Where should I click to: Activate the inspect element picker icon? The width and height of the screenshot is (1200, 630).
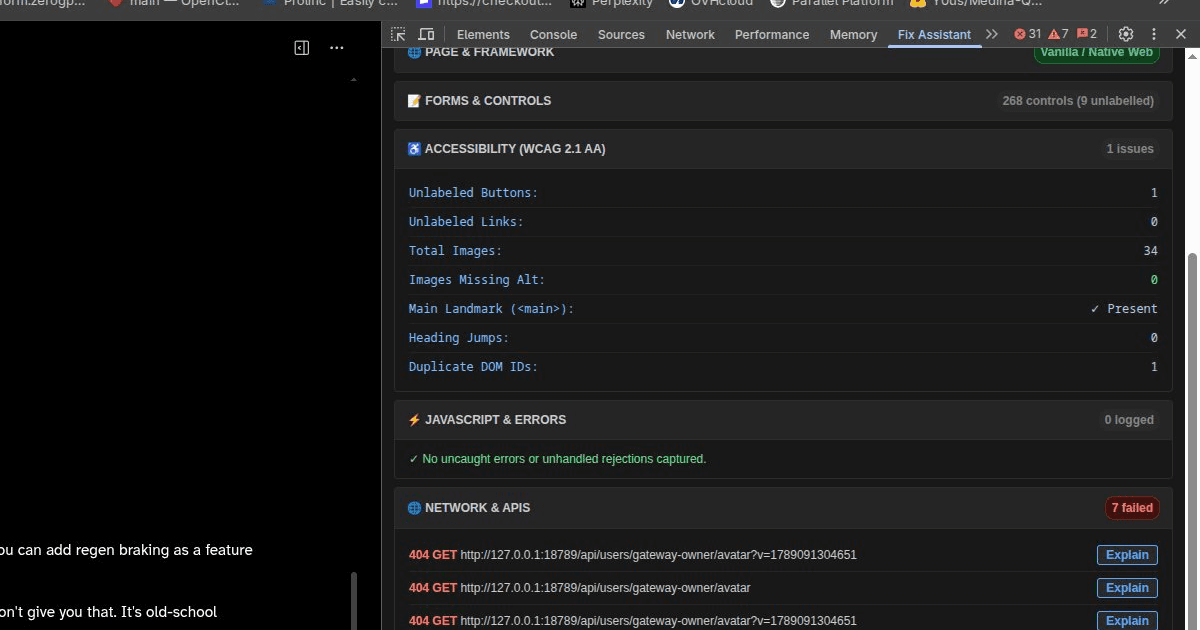coord(398,34)
